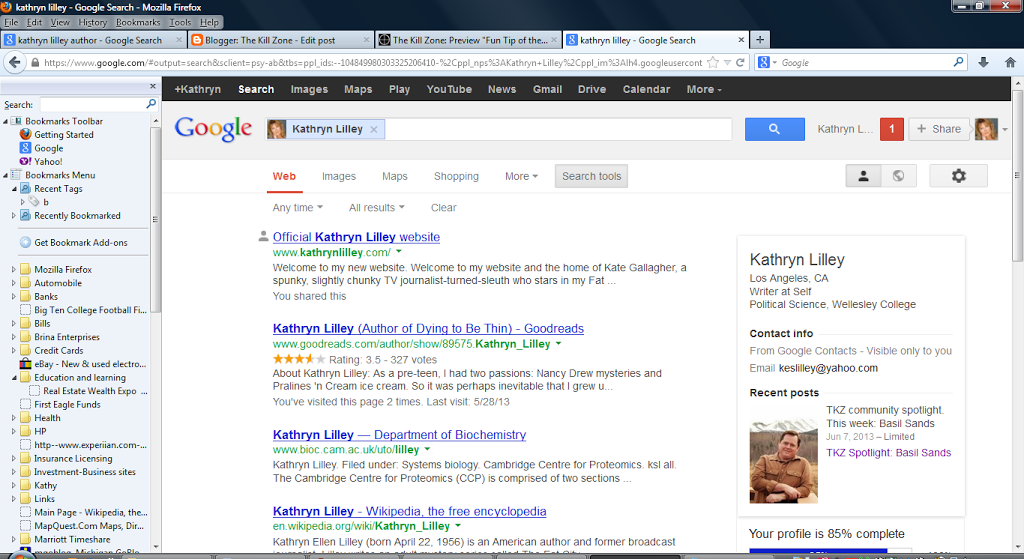1024x559 pixels.
Task: Open the red notifications badge showing 1
Action: coord(891,129)
